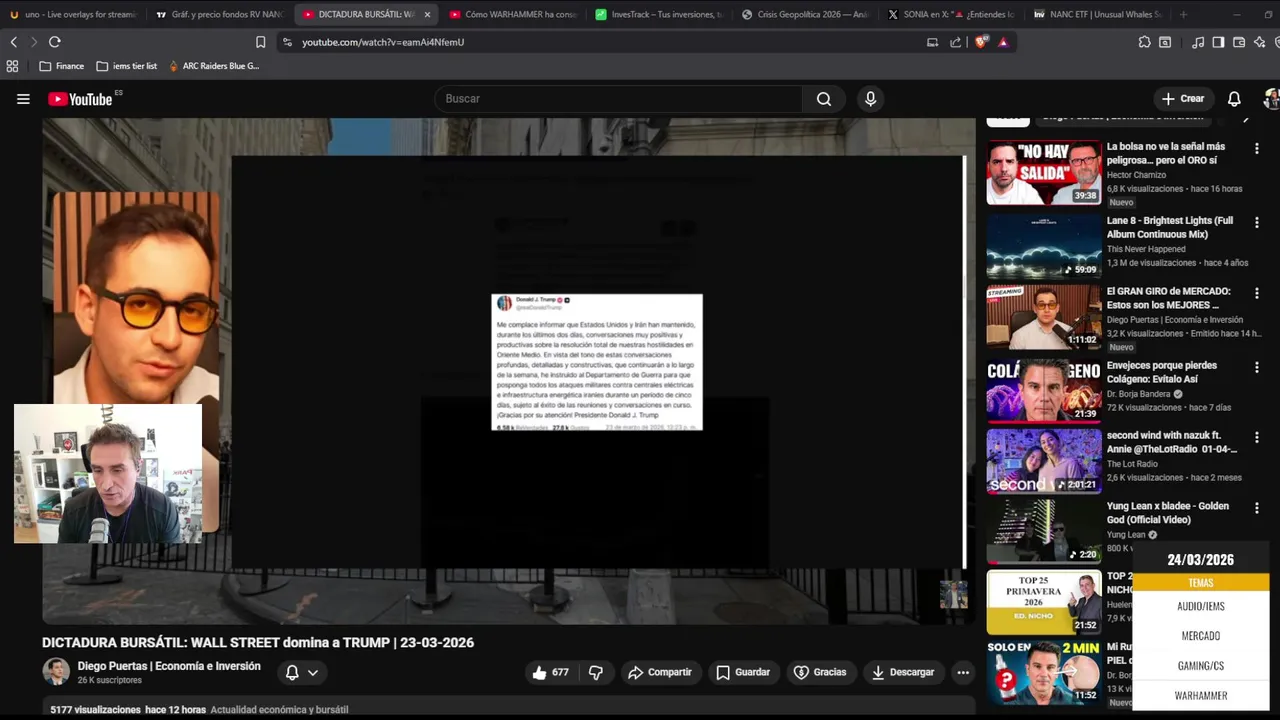Open a new browser tab
This screenshot has height=720, width=1280.
[x=1184, y=15]
